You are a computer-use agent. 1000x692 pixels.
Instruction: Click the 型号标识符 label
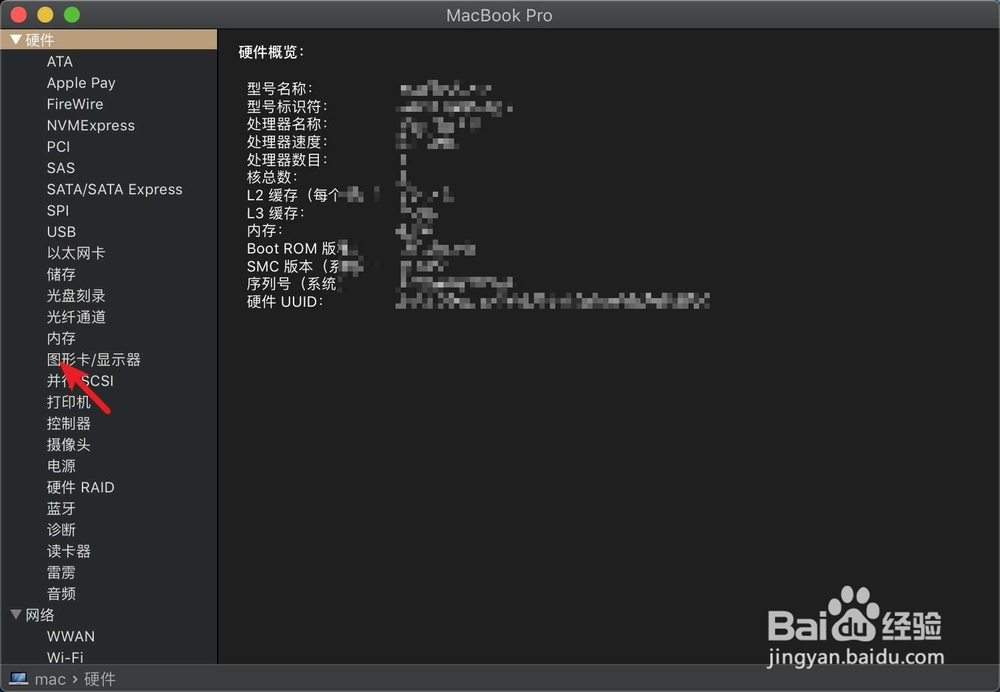tap(287, 106)
